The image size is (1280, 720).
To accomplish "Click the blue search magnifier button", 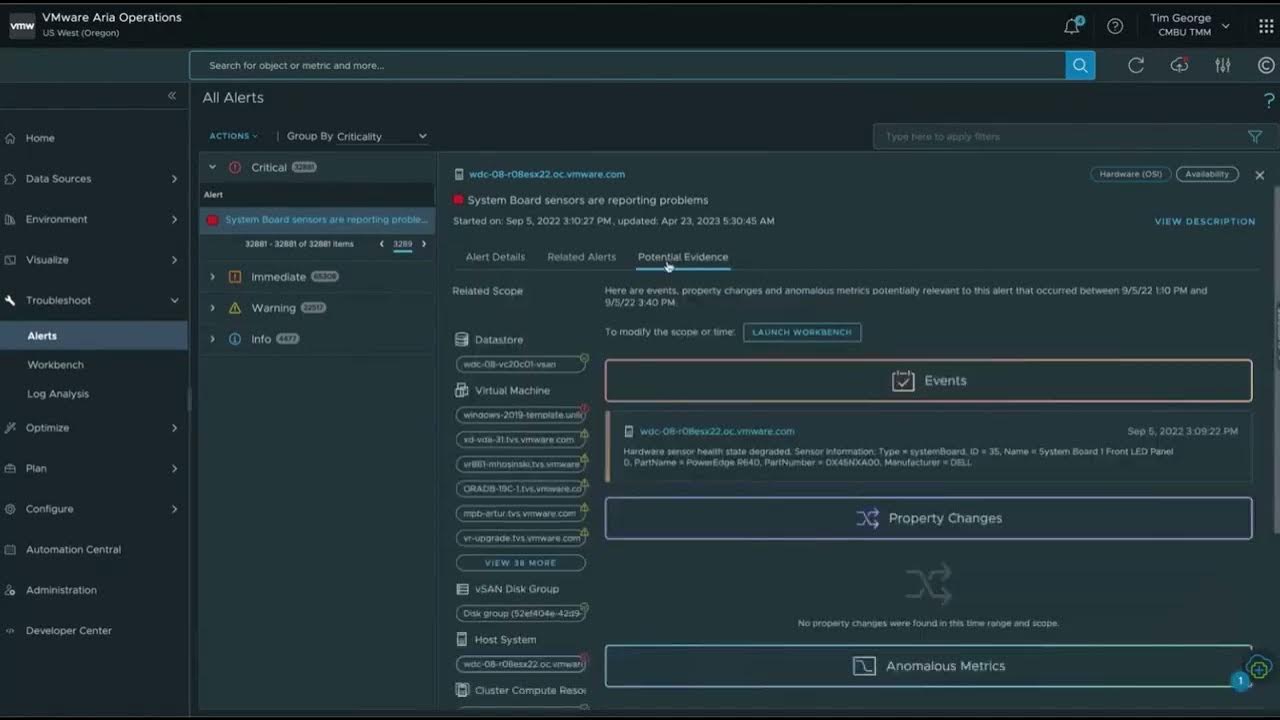I will (x=1080, y=65).
